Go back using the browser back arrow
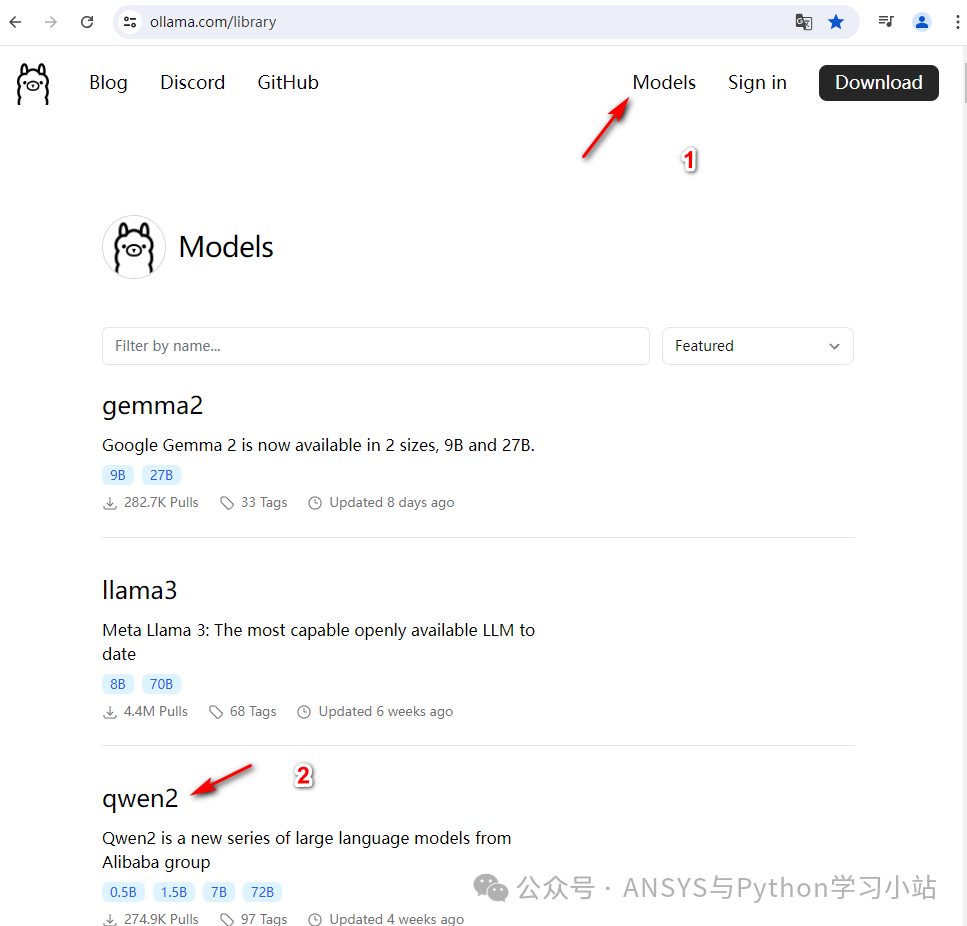 tap(15, 22)
